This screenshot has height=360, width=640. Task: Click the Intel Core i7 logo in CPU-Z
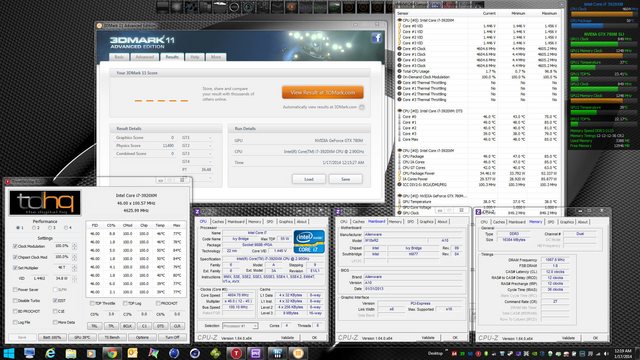point(309,242)
